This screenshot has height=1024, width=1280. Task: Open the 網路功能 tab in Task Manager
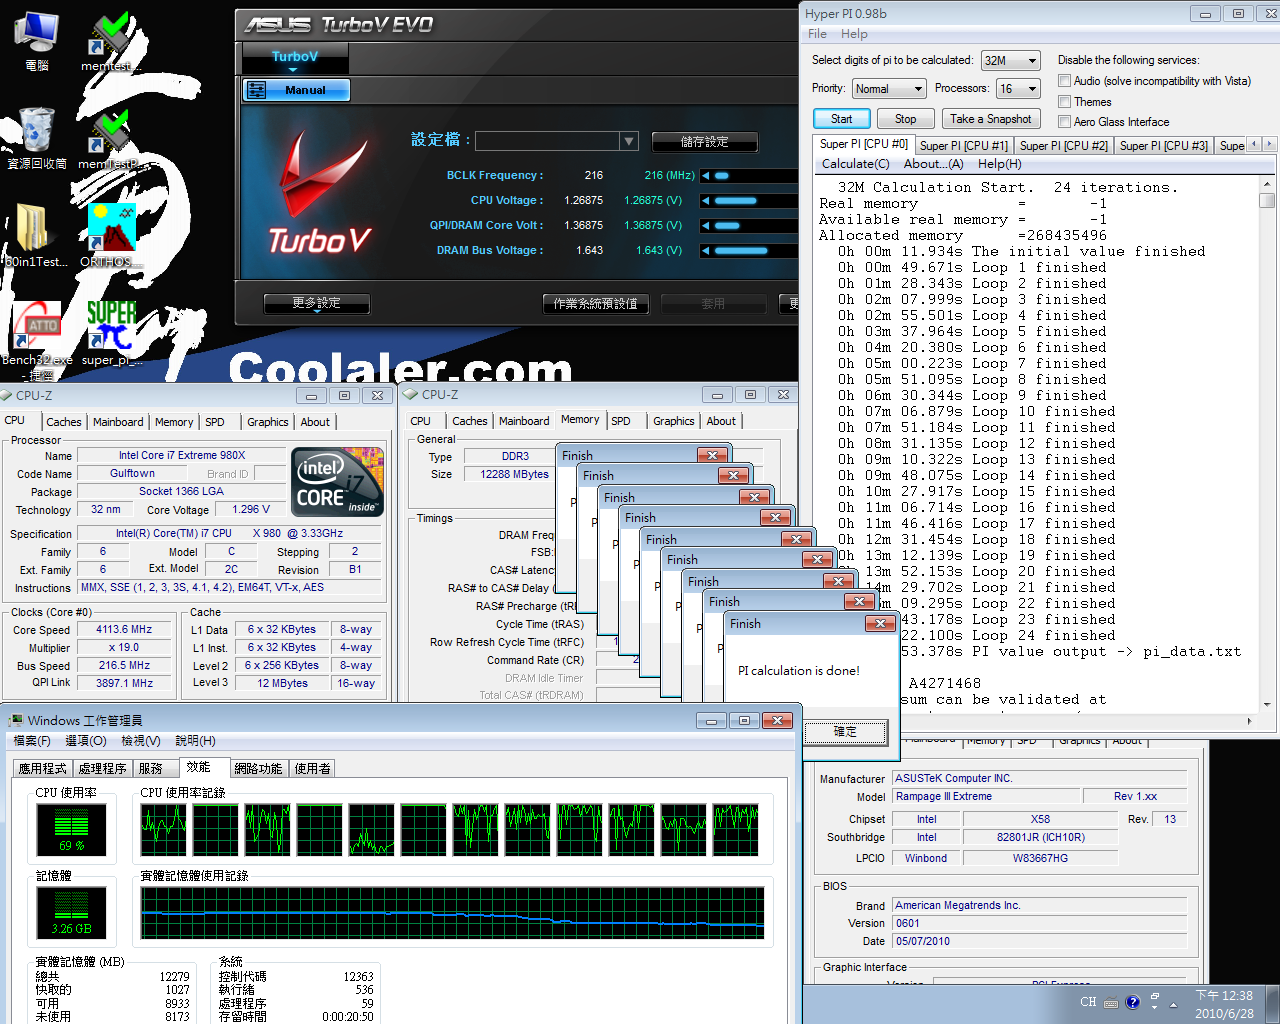tap(258, 769)
